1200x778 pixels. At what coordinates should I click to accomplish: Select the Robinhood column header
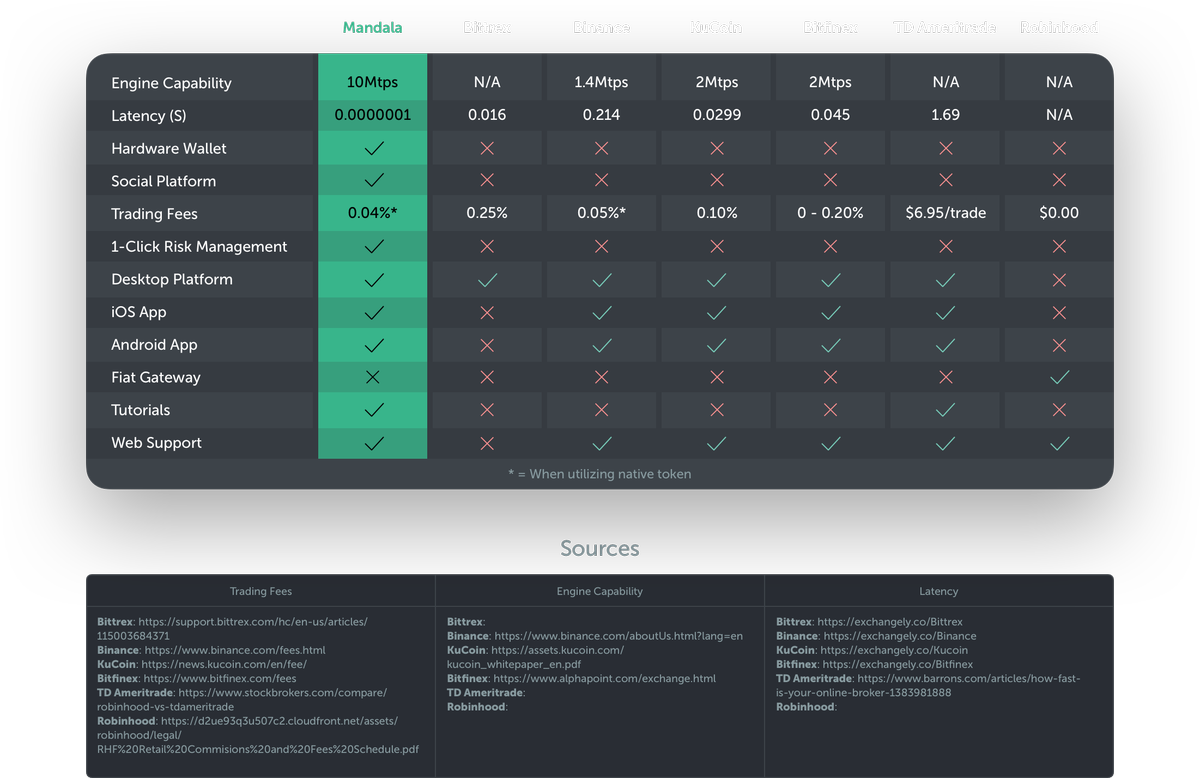(x=1059, y=27)
